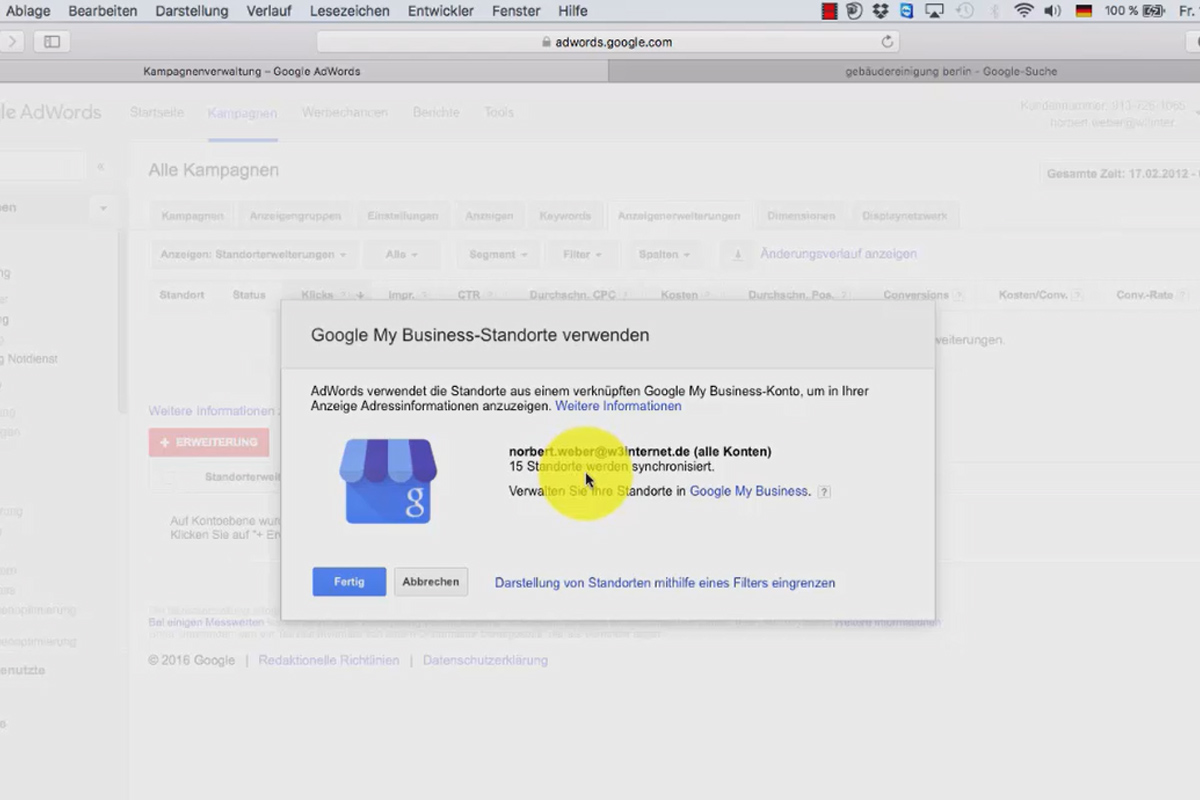Screen dimensions: 1200x800
Task: Open Berichte in AdWords navigation
Action: [x=436, y=112]
